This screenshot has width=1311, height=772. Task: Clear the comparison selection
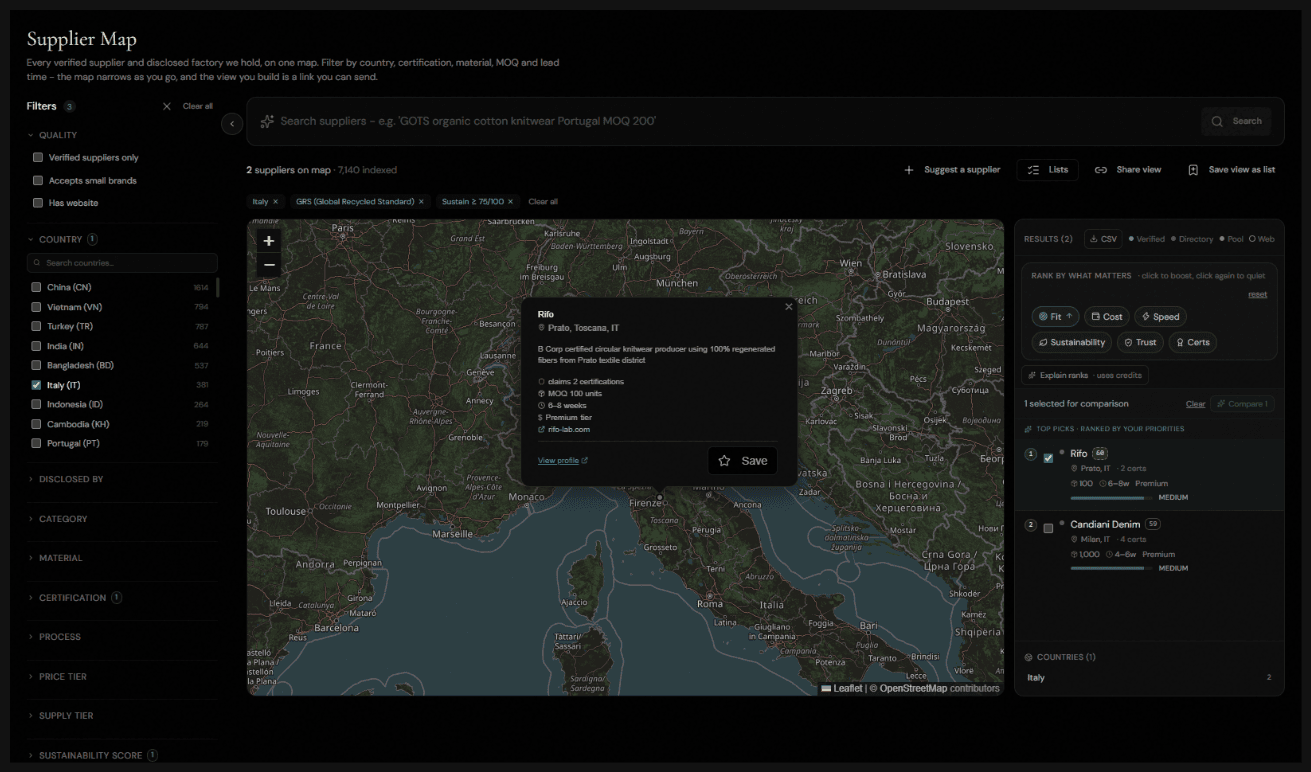[x=1195, y=404]
